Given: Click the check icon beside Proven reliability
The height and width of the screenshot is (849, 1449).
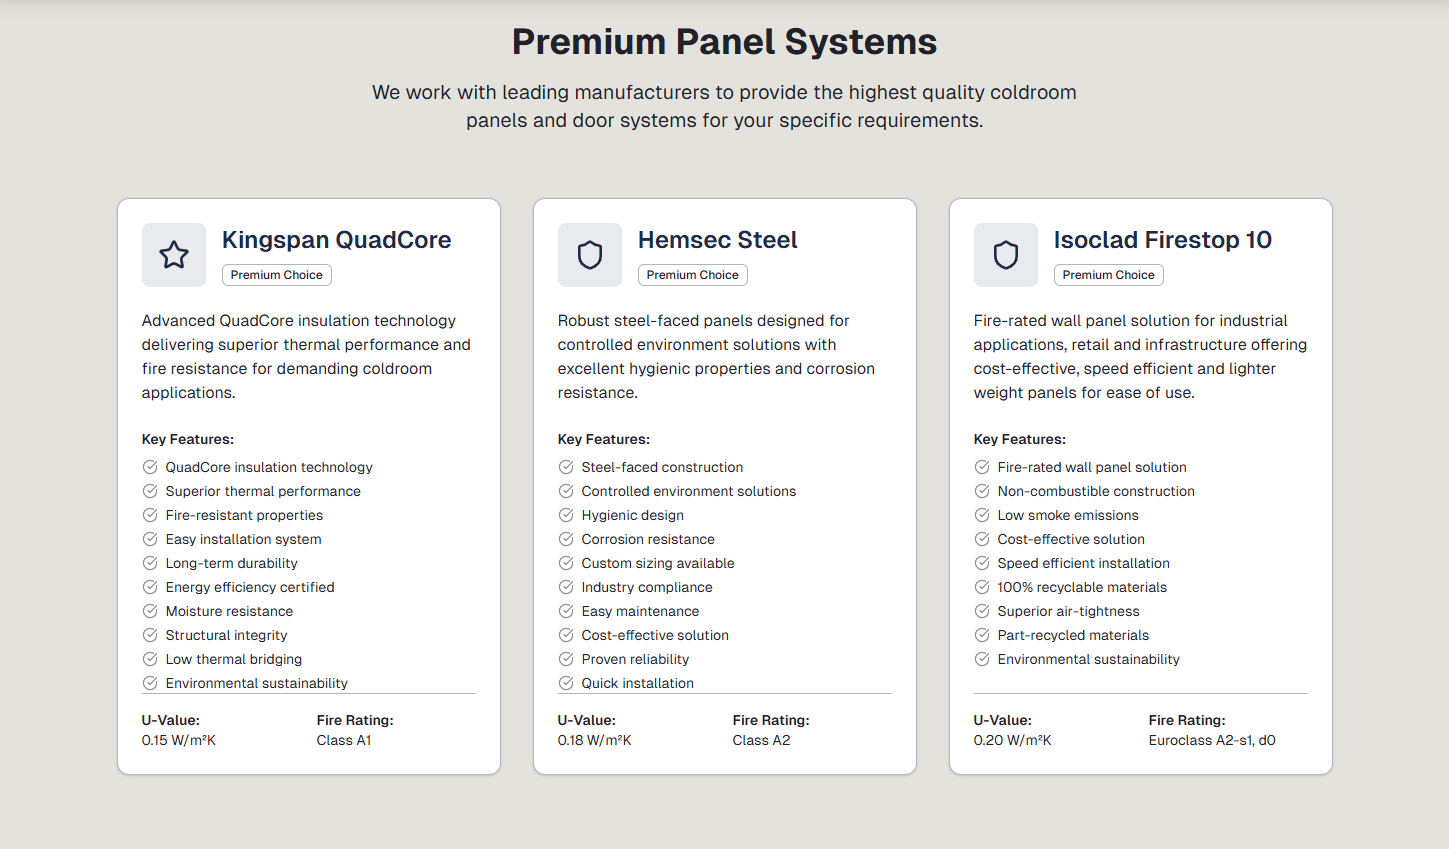Looking at the screenshot, I should click(566, 659).
